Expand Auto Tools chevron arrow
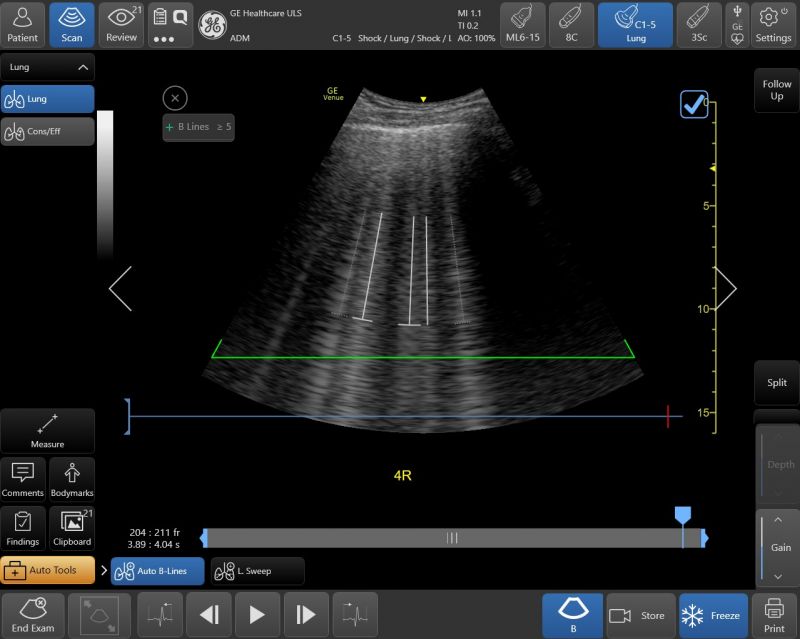Screen dimensions: 800x639 [104, 570]
